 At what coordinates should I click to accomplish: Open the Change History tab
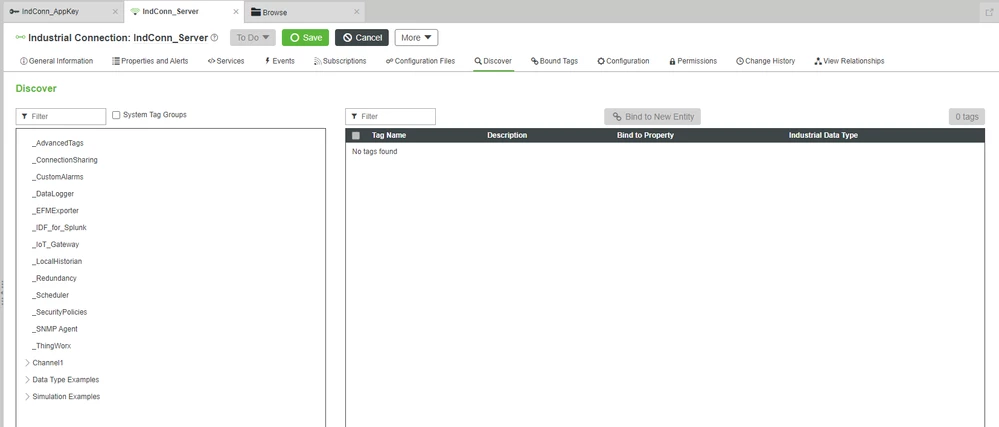pos(765,61)
